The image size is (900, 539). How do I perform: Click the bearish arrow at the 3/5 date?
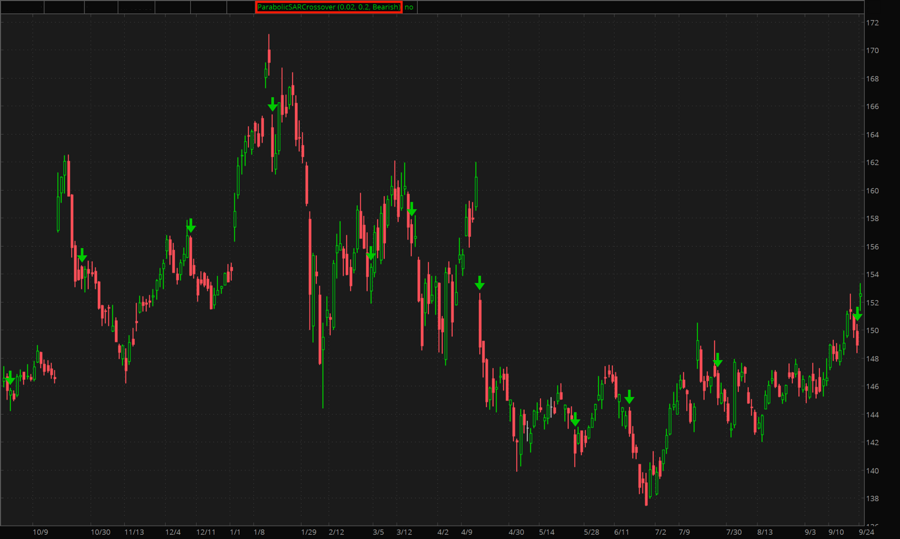[x=370, y=254]
